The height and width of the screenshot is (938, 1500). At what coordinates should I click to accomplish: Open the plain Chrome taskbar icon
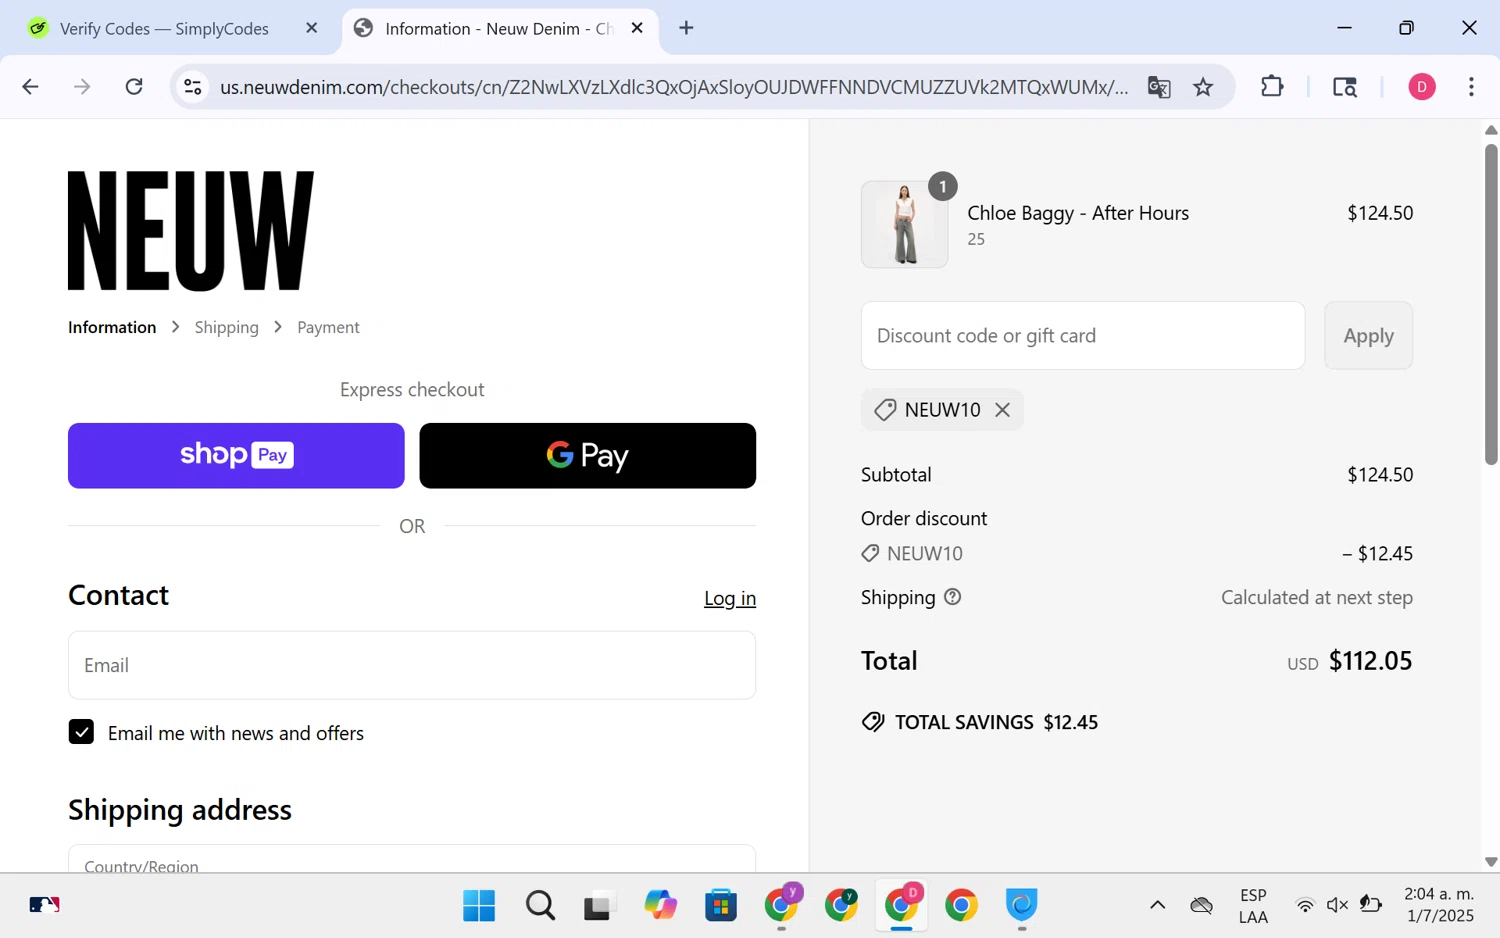961,906
